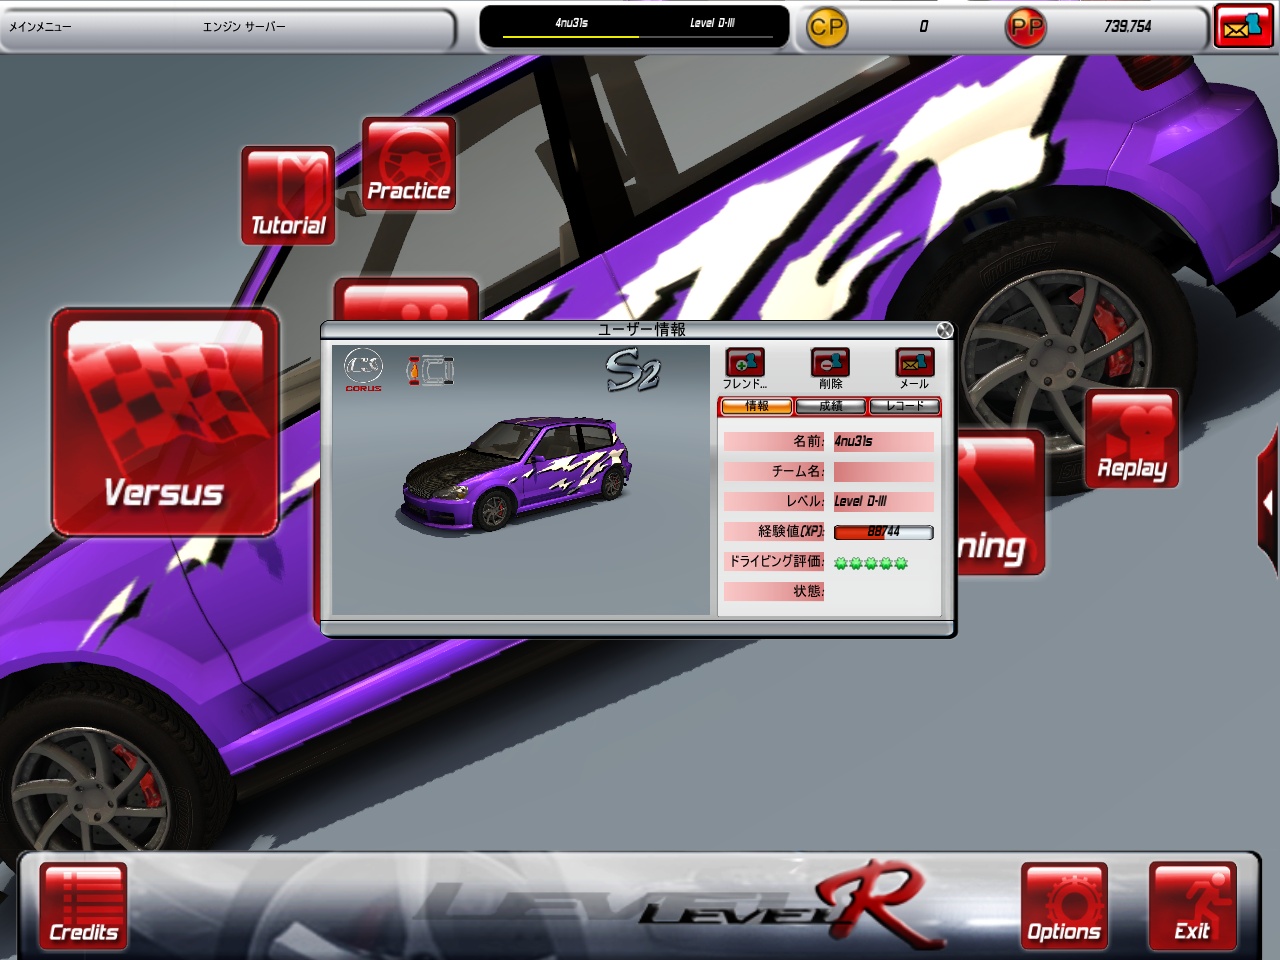The image size is (1280, 960).
Task: Click the CP currency coin icon
Action: pos(826,27)
